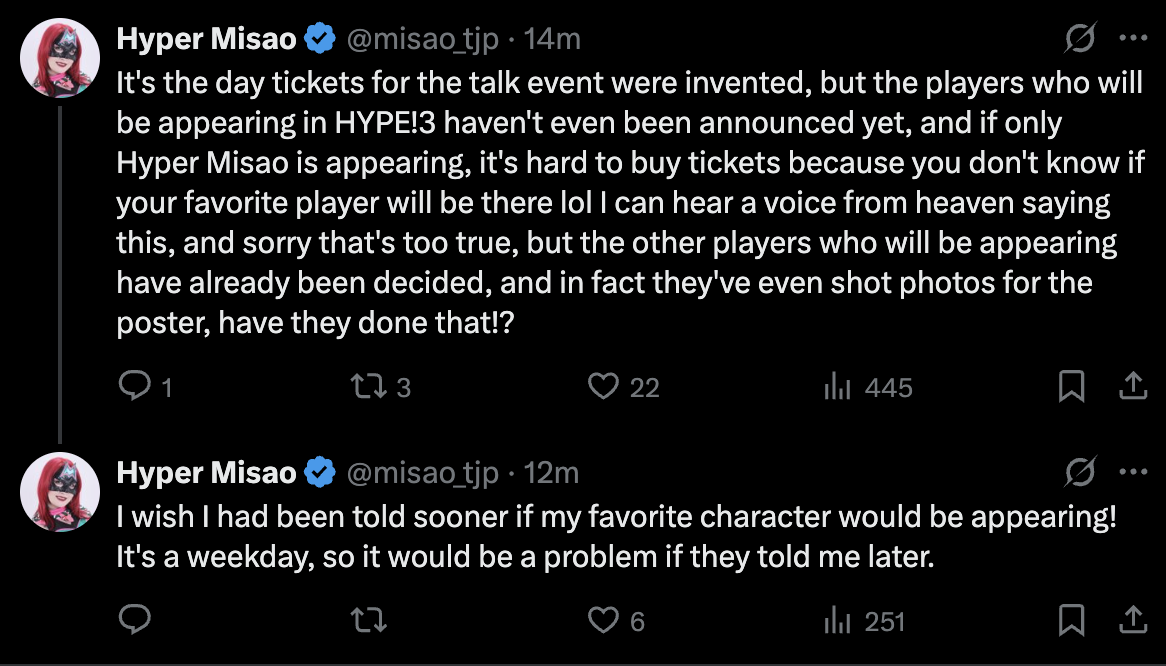
Task: Open more options menu for second tweet
Action: [x=1131, y=472]
